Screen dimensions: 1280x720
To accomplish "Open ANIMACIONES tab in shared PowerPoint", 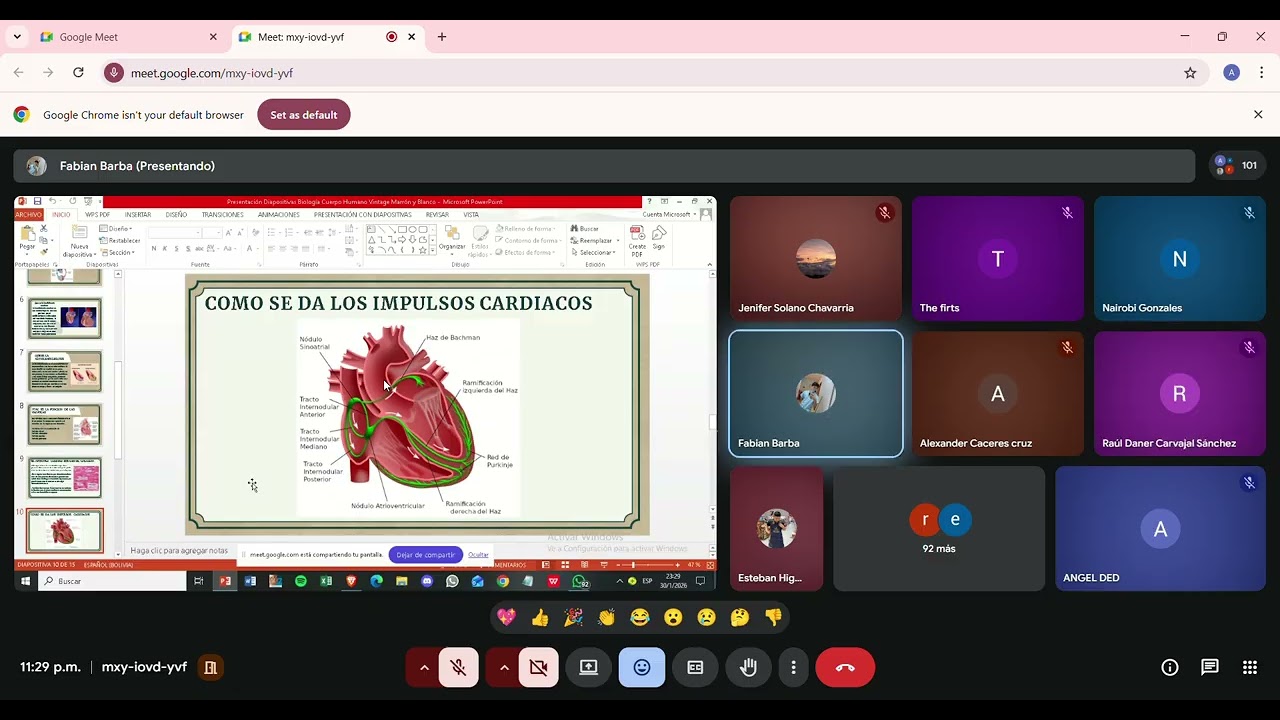I will (x=278, y=214).
